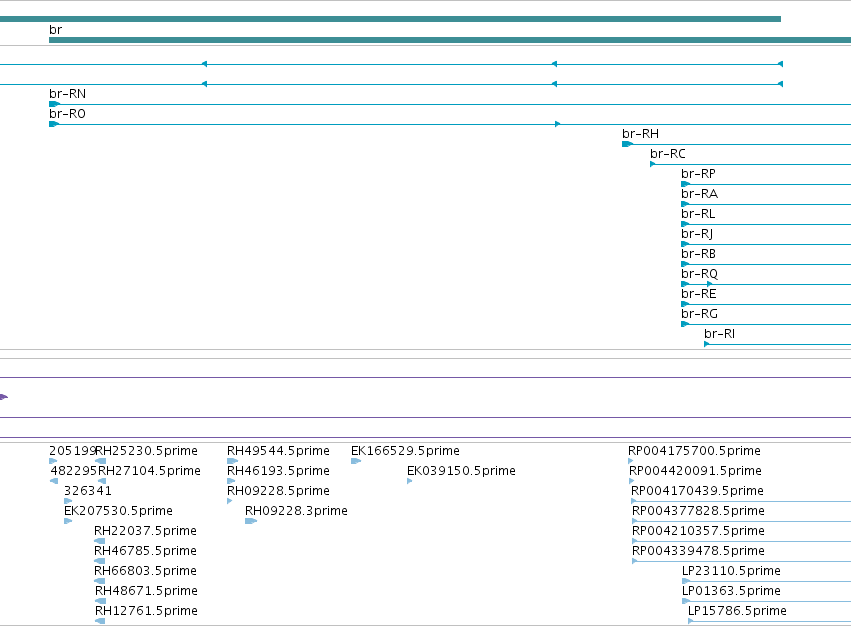The image size is (851, 626).
Task: Choose RP004339478.5prime EST label
Action: coord(698,551)
